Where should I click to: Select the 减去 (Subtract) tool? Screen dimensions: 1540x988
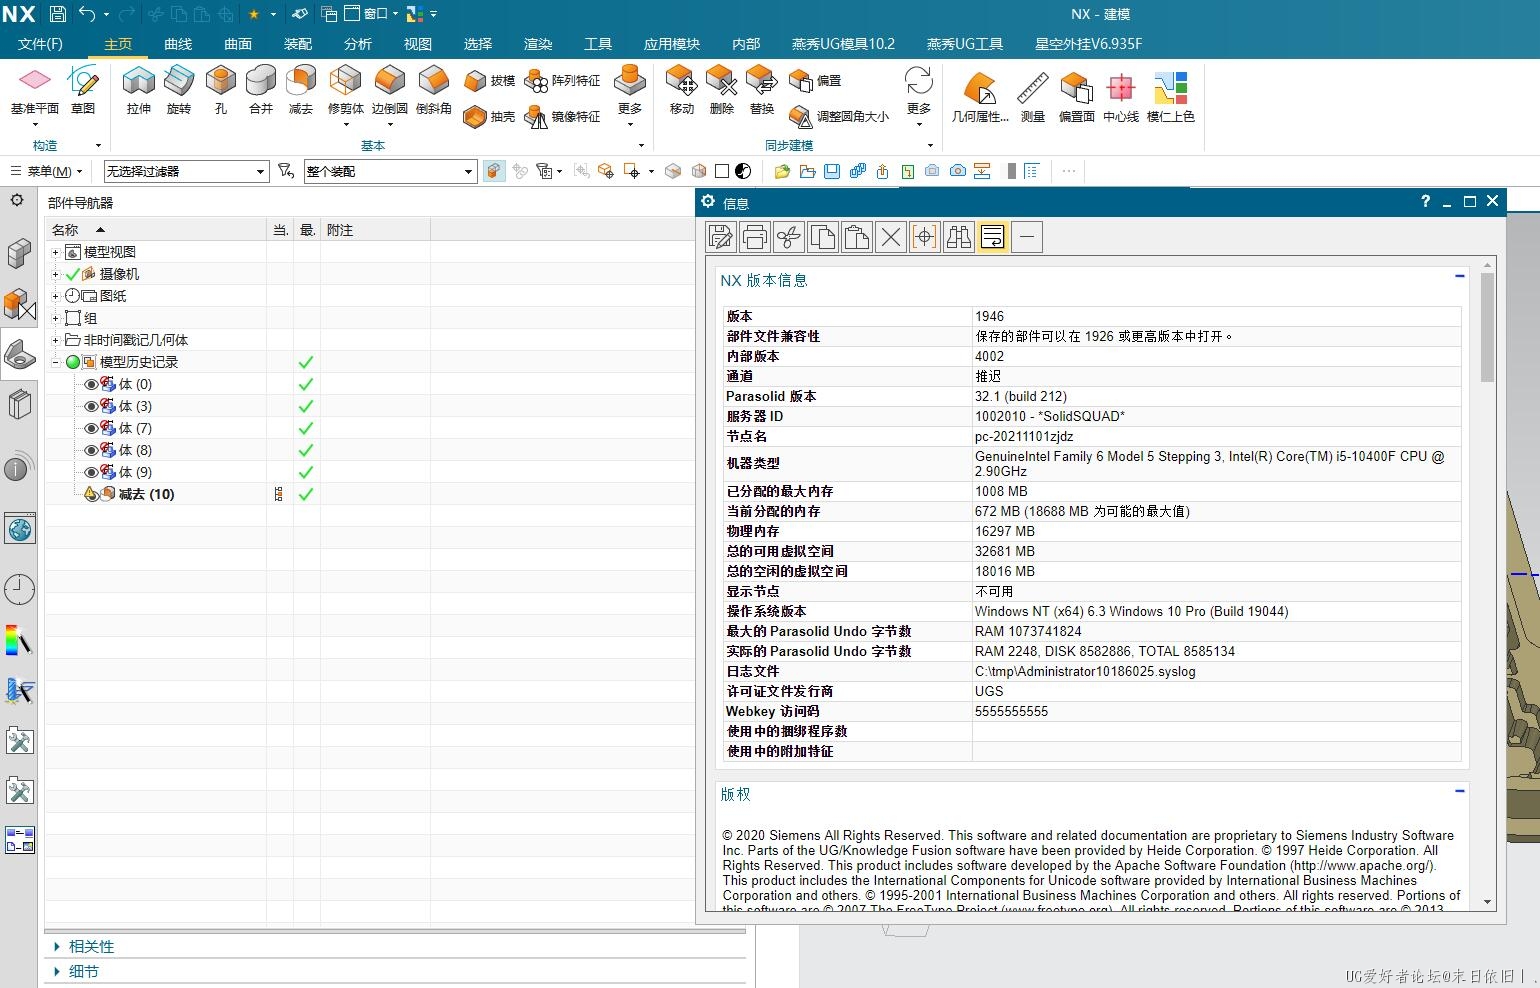pos(301,90)
